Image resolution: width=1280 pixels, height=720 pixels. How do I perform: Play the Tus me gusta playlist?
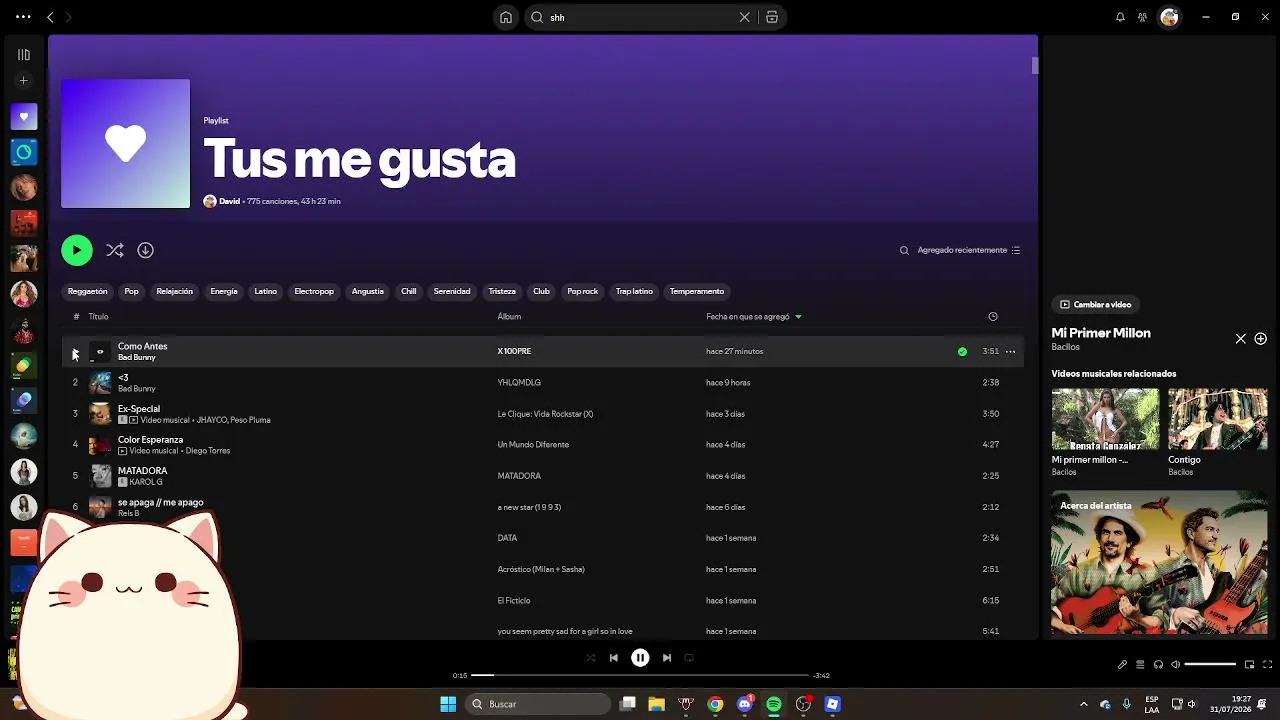coord(77,250)
